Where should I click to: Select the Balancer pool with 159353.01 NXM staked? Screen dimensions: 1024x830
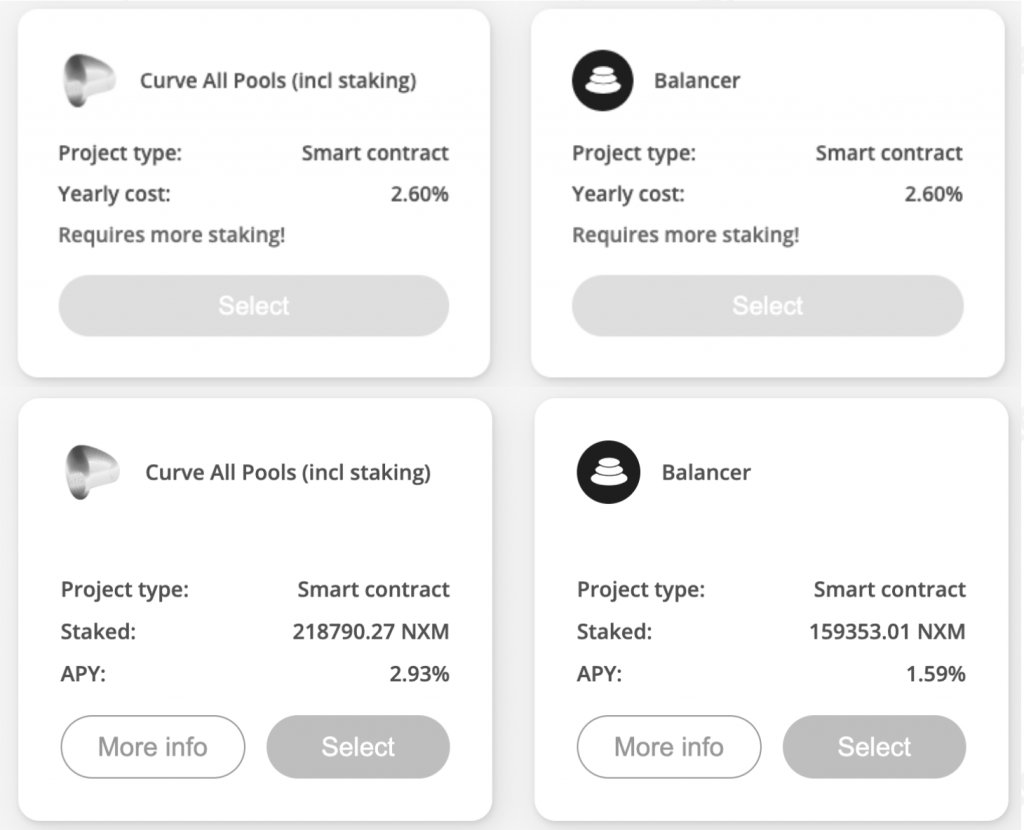pos(874,747)
